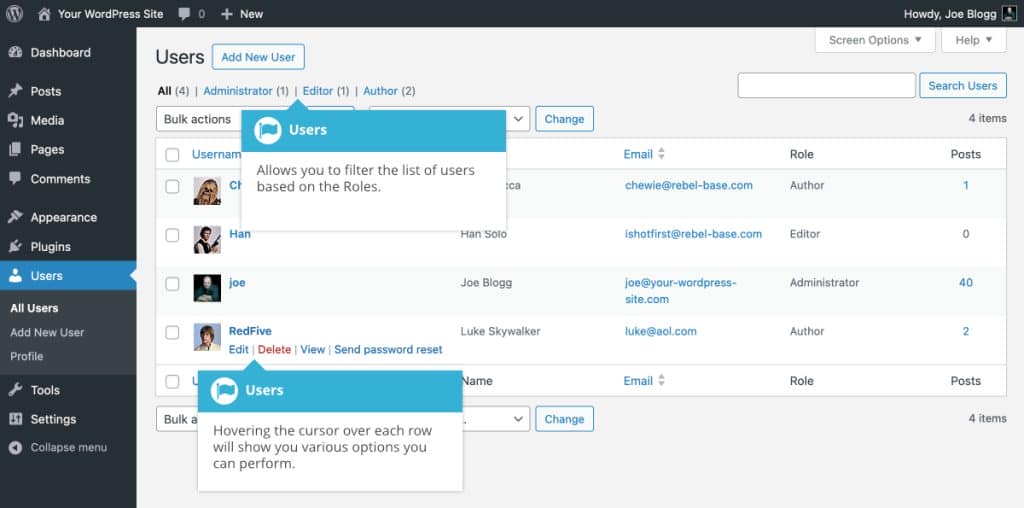Screen dimensions: 1024x508
Task: Open Settings in the sidebar menu
Action: pyautogui.click(x=53, y=419)
